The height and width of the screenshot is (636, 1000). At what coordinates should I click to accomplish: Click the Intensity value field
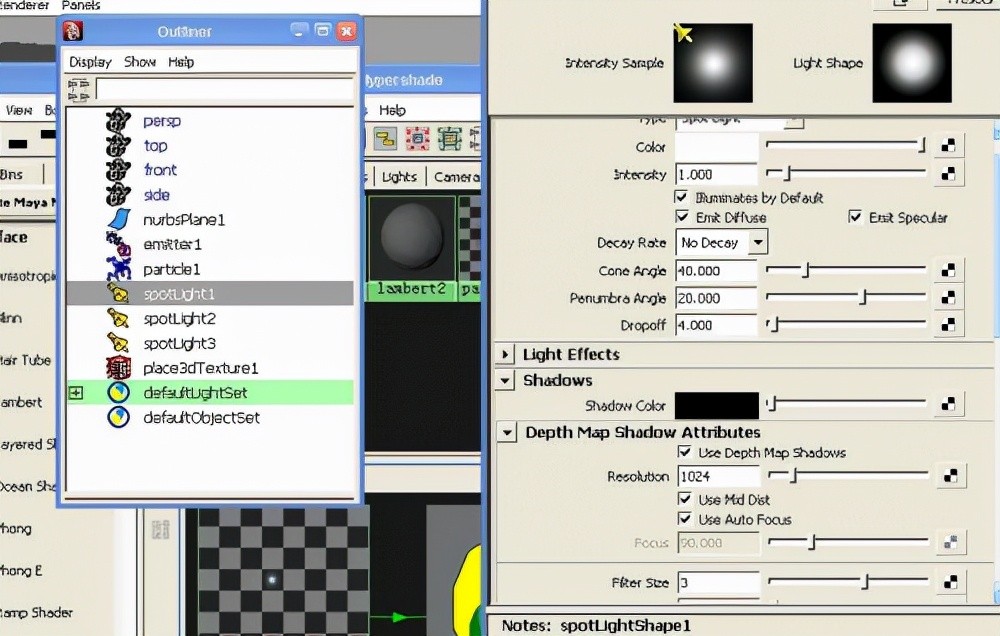click(x=716, y=174)
